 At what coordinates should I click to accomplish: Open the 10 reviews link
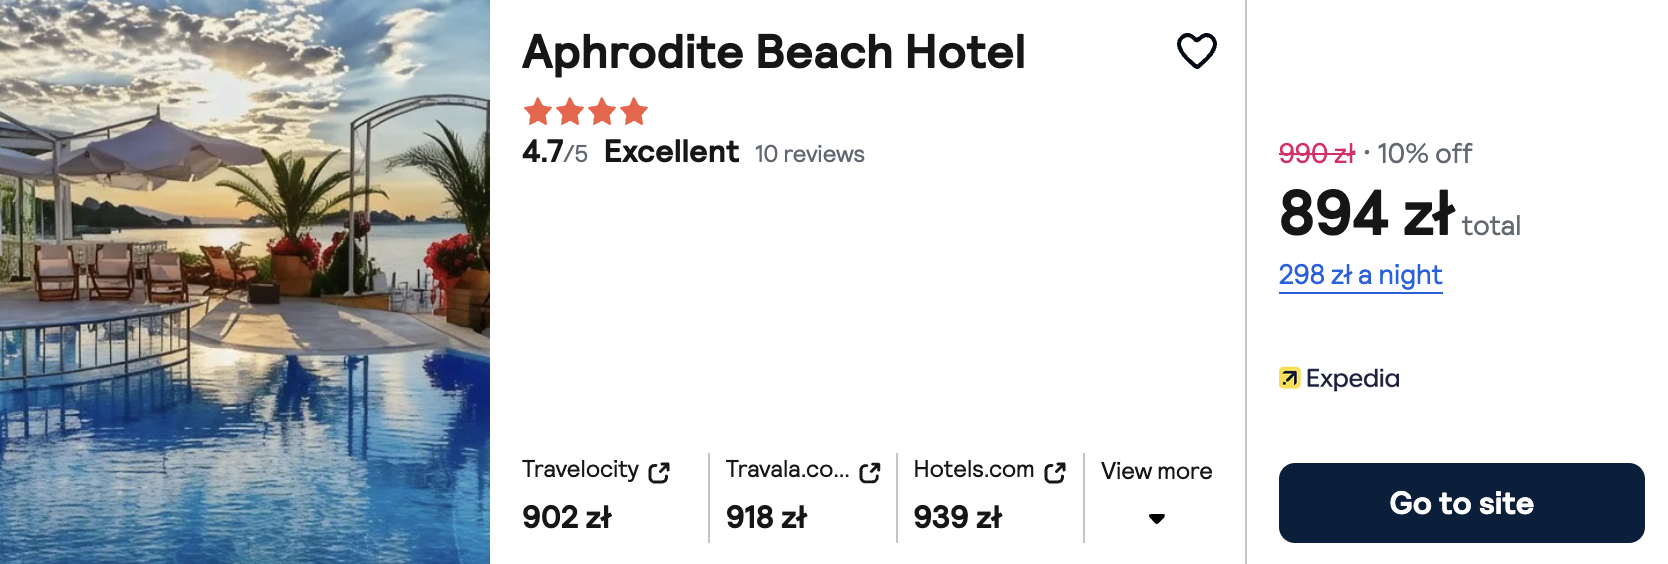point(809,154)
